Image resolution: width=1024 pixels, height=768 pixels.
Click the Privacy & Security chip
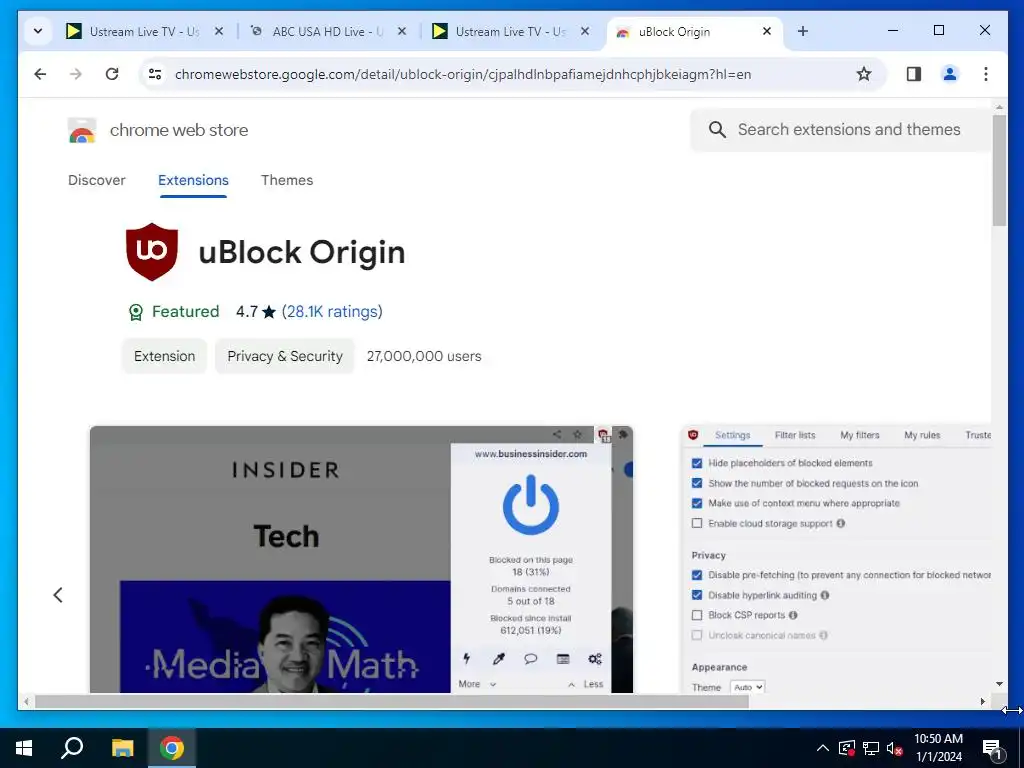coord(285,356)
